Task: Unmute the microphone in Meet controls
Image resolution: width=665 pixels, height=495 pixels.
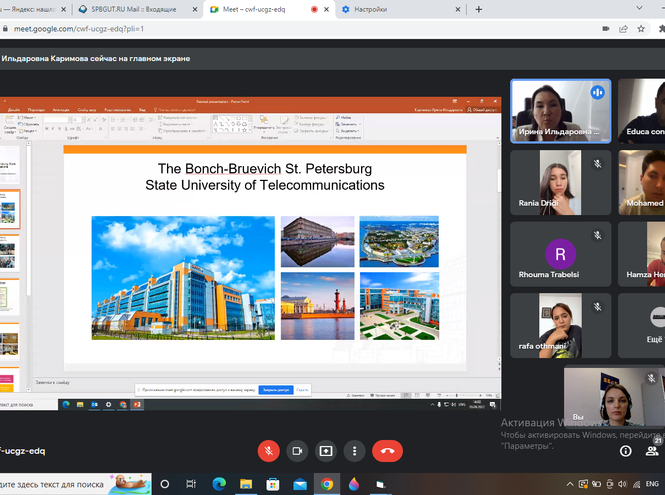Action: tap(268, 451)
